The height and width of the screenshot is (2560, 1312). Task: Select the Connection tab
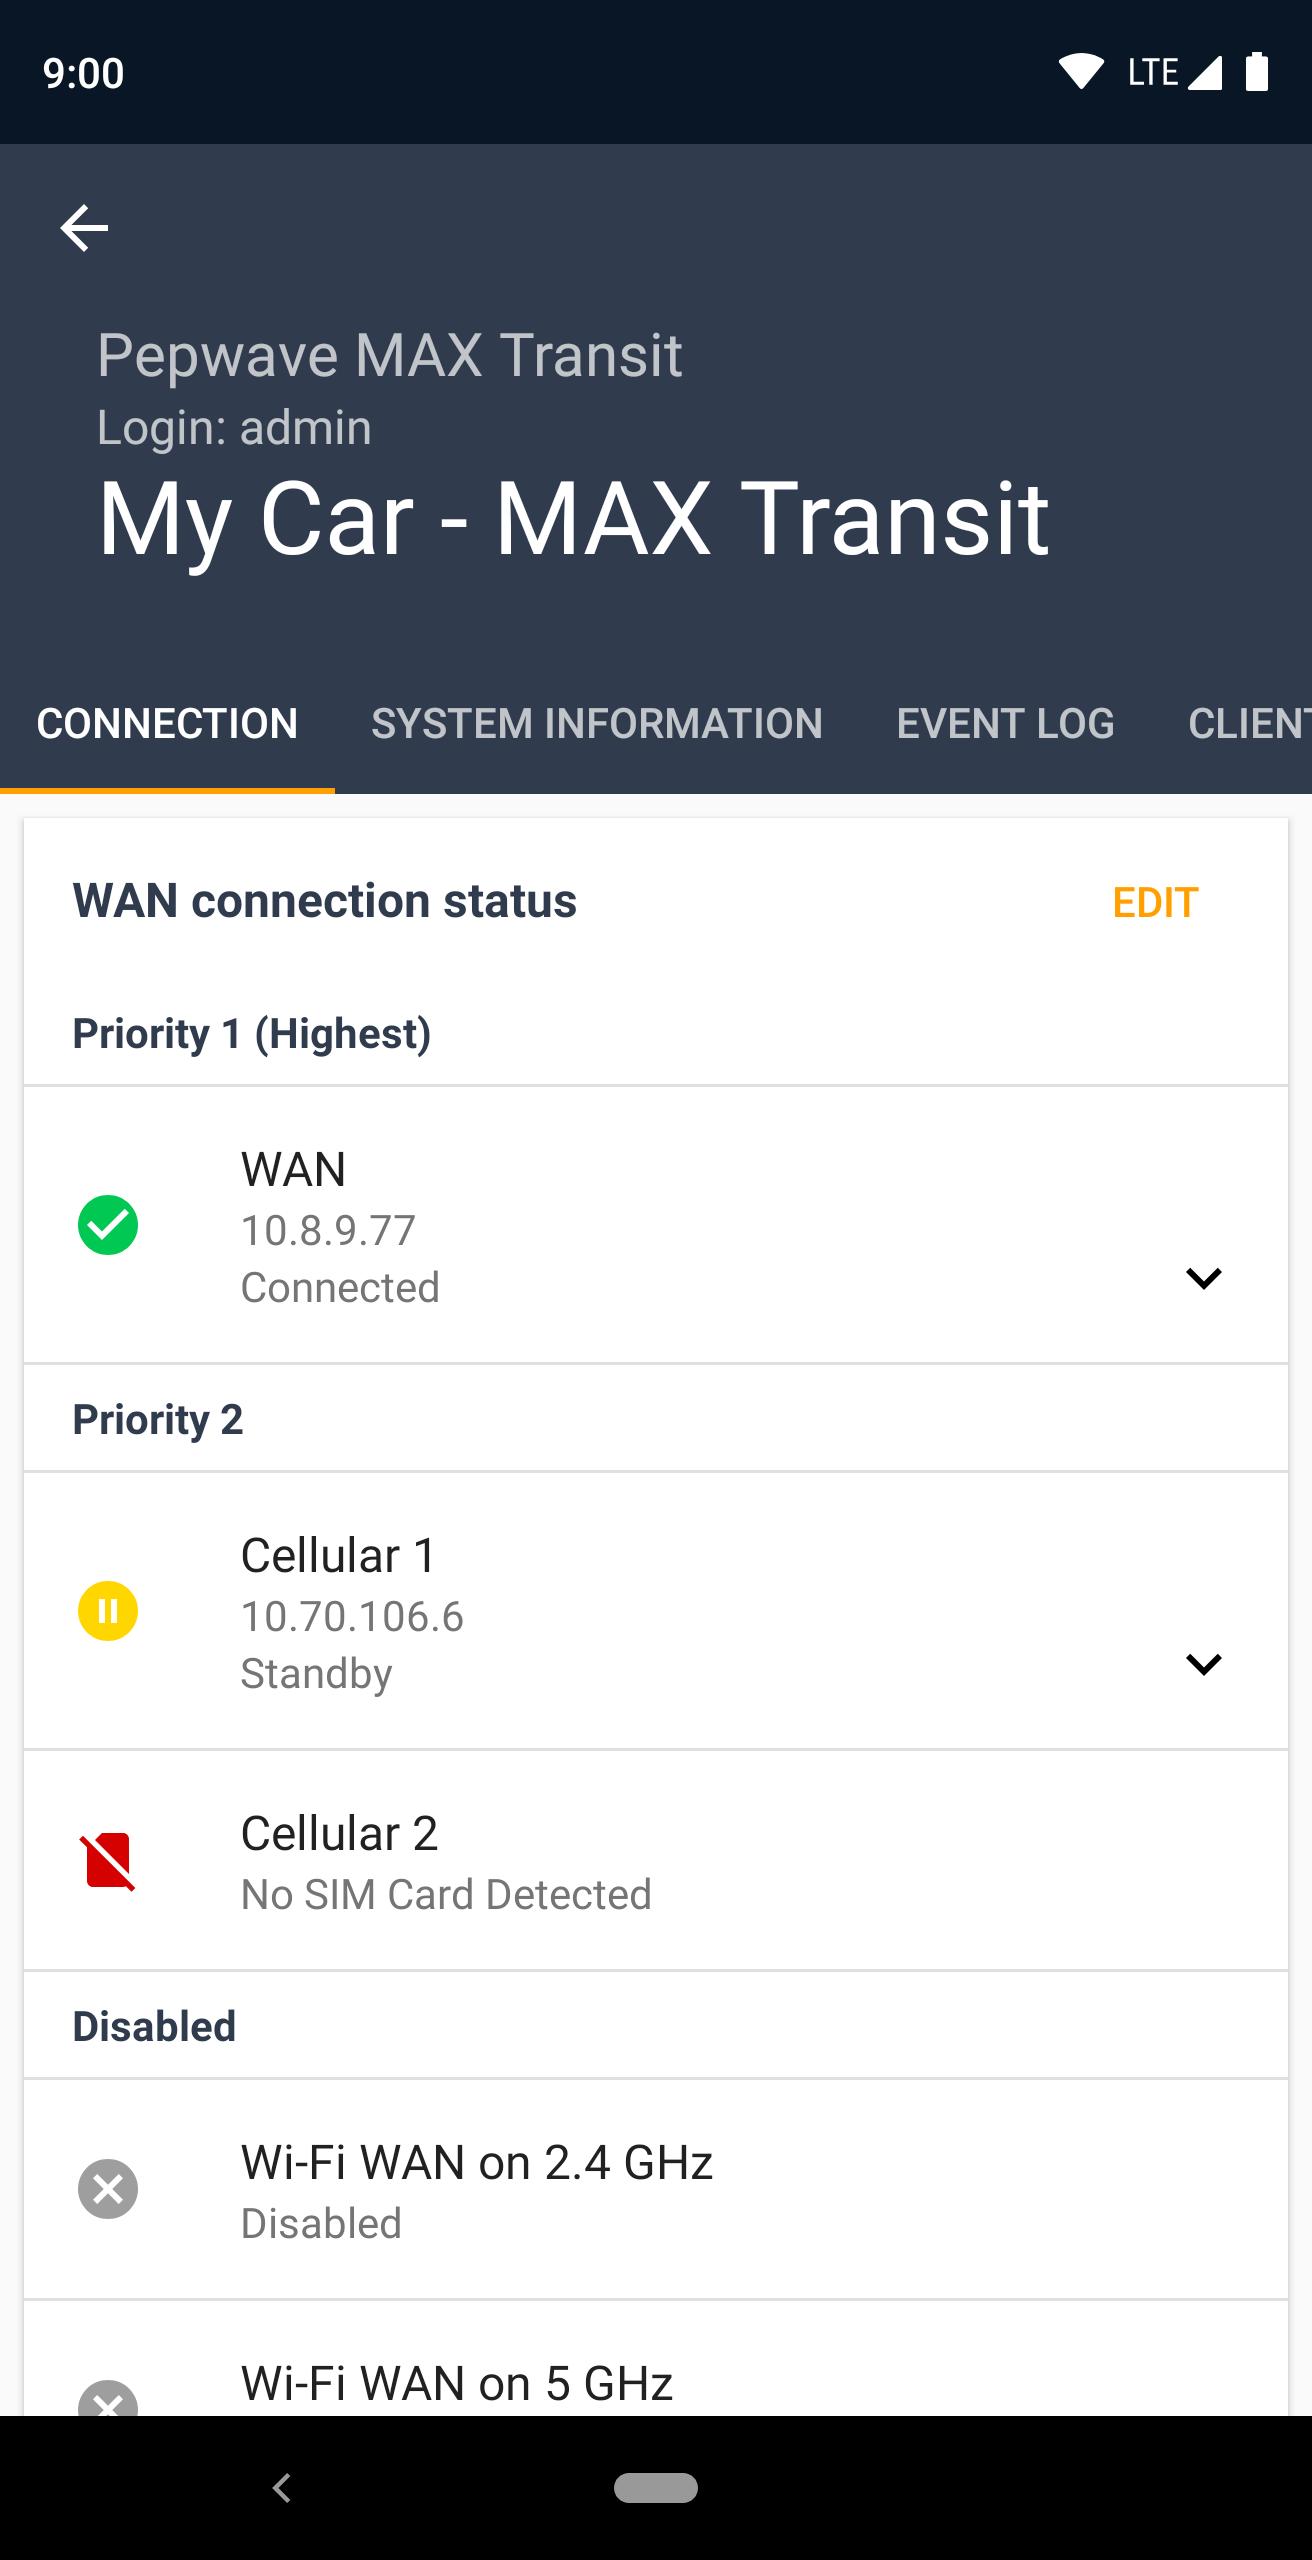[167, 723]
